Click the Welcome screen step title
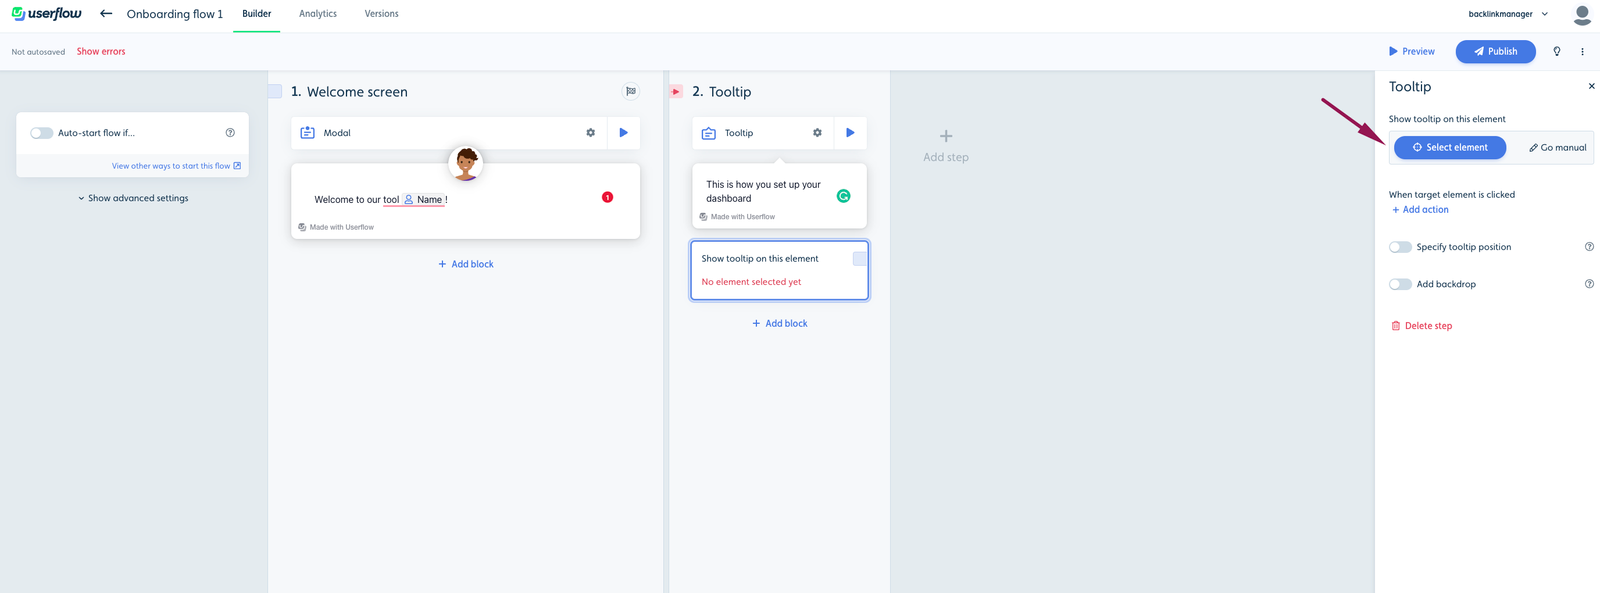The width and height of the screenshot is (1600, 593). (x=357, y=91)
